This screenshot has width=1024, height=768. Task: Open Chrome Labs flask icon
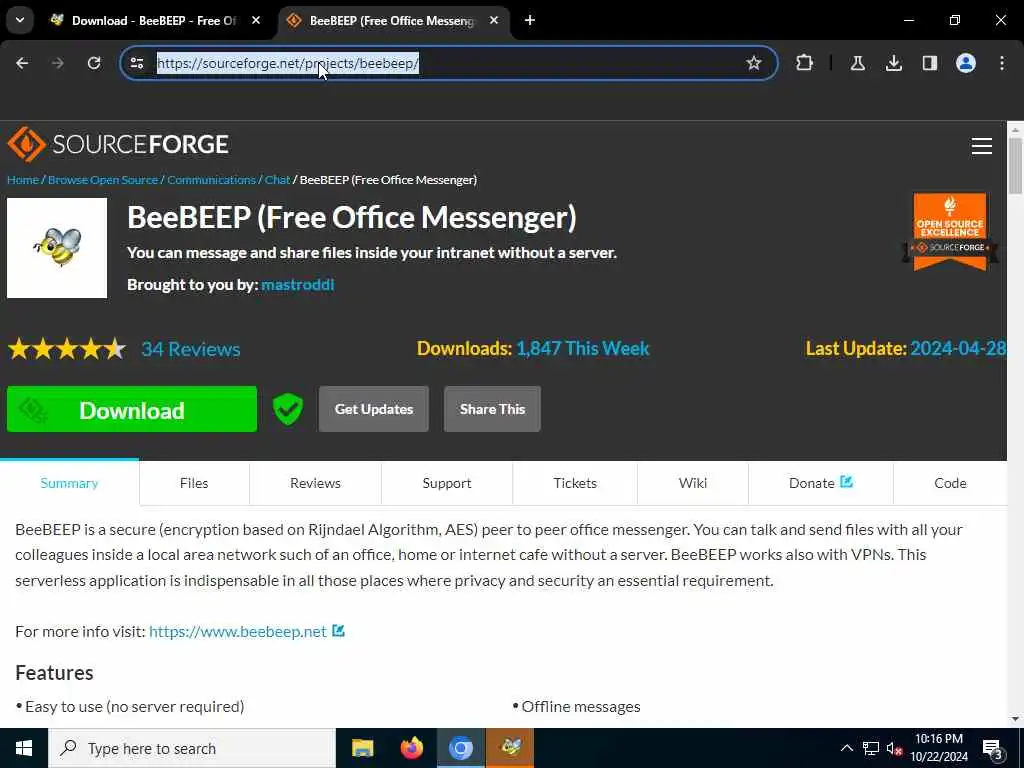pyautogui.click(x=857, y=63)
